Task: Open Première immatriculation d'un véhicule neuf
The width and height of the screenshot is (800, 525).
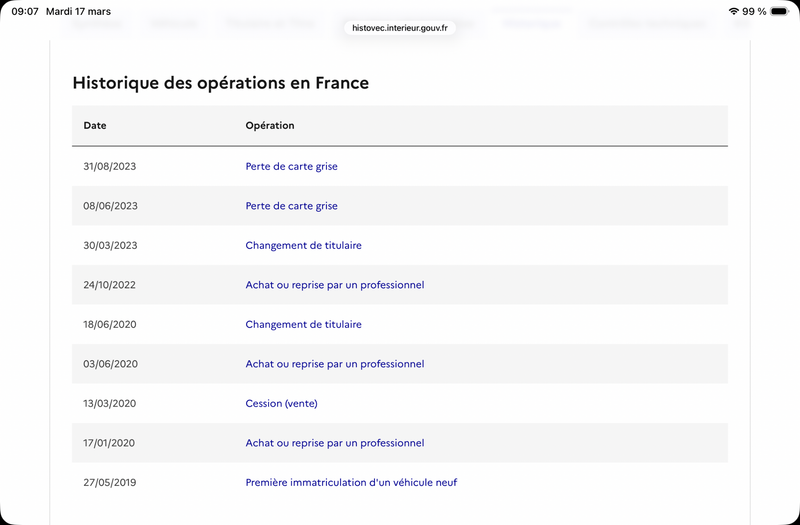Action: [351, 482]
